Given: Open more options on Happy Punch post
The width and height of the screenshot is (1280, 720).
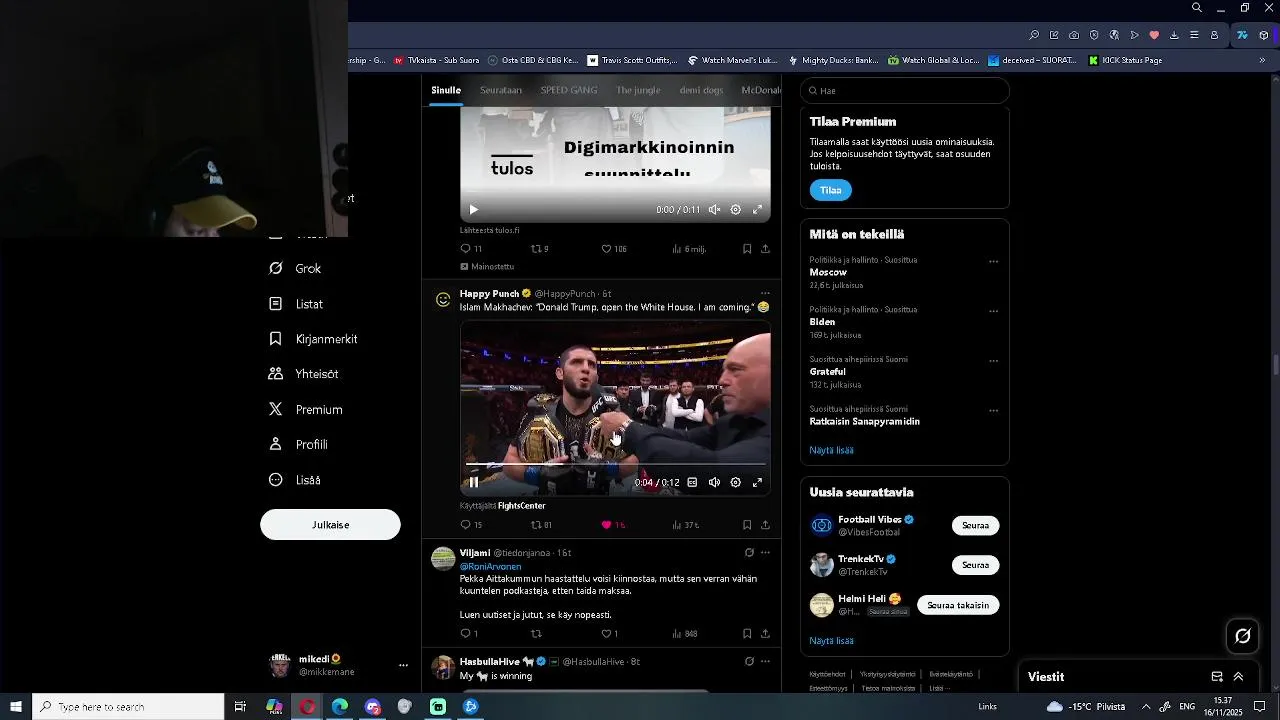Looking at the screenshot, I should (x=765, y=293).
